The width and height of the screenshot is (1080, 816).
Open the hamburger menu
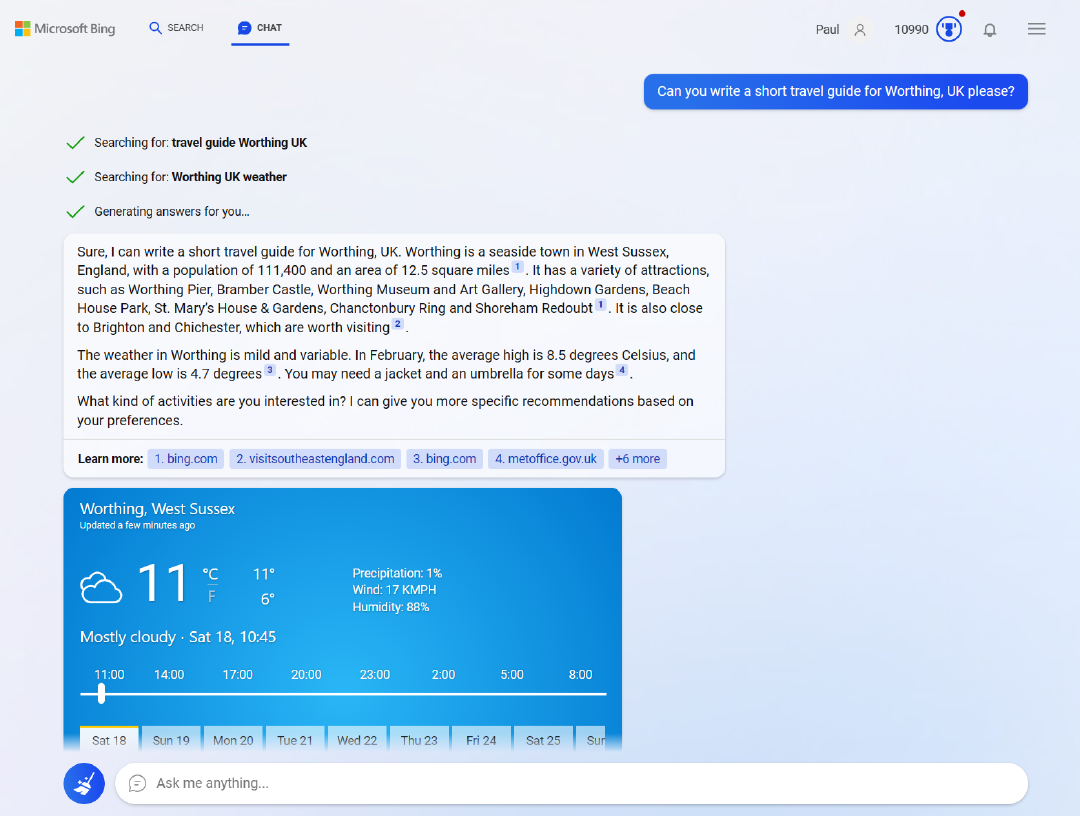(1036, 28)
